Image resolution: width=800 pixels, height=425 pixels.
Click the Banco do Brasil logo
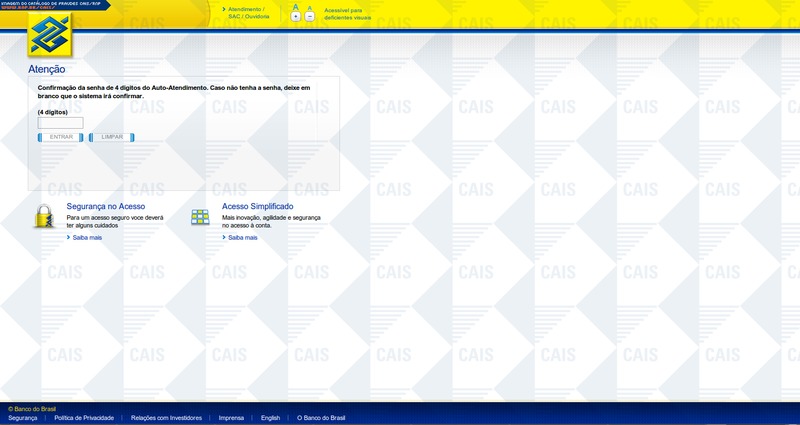49,35
